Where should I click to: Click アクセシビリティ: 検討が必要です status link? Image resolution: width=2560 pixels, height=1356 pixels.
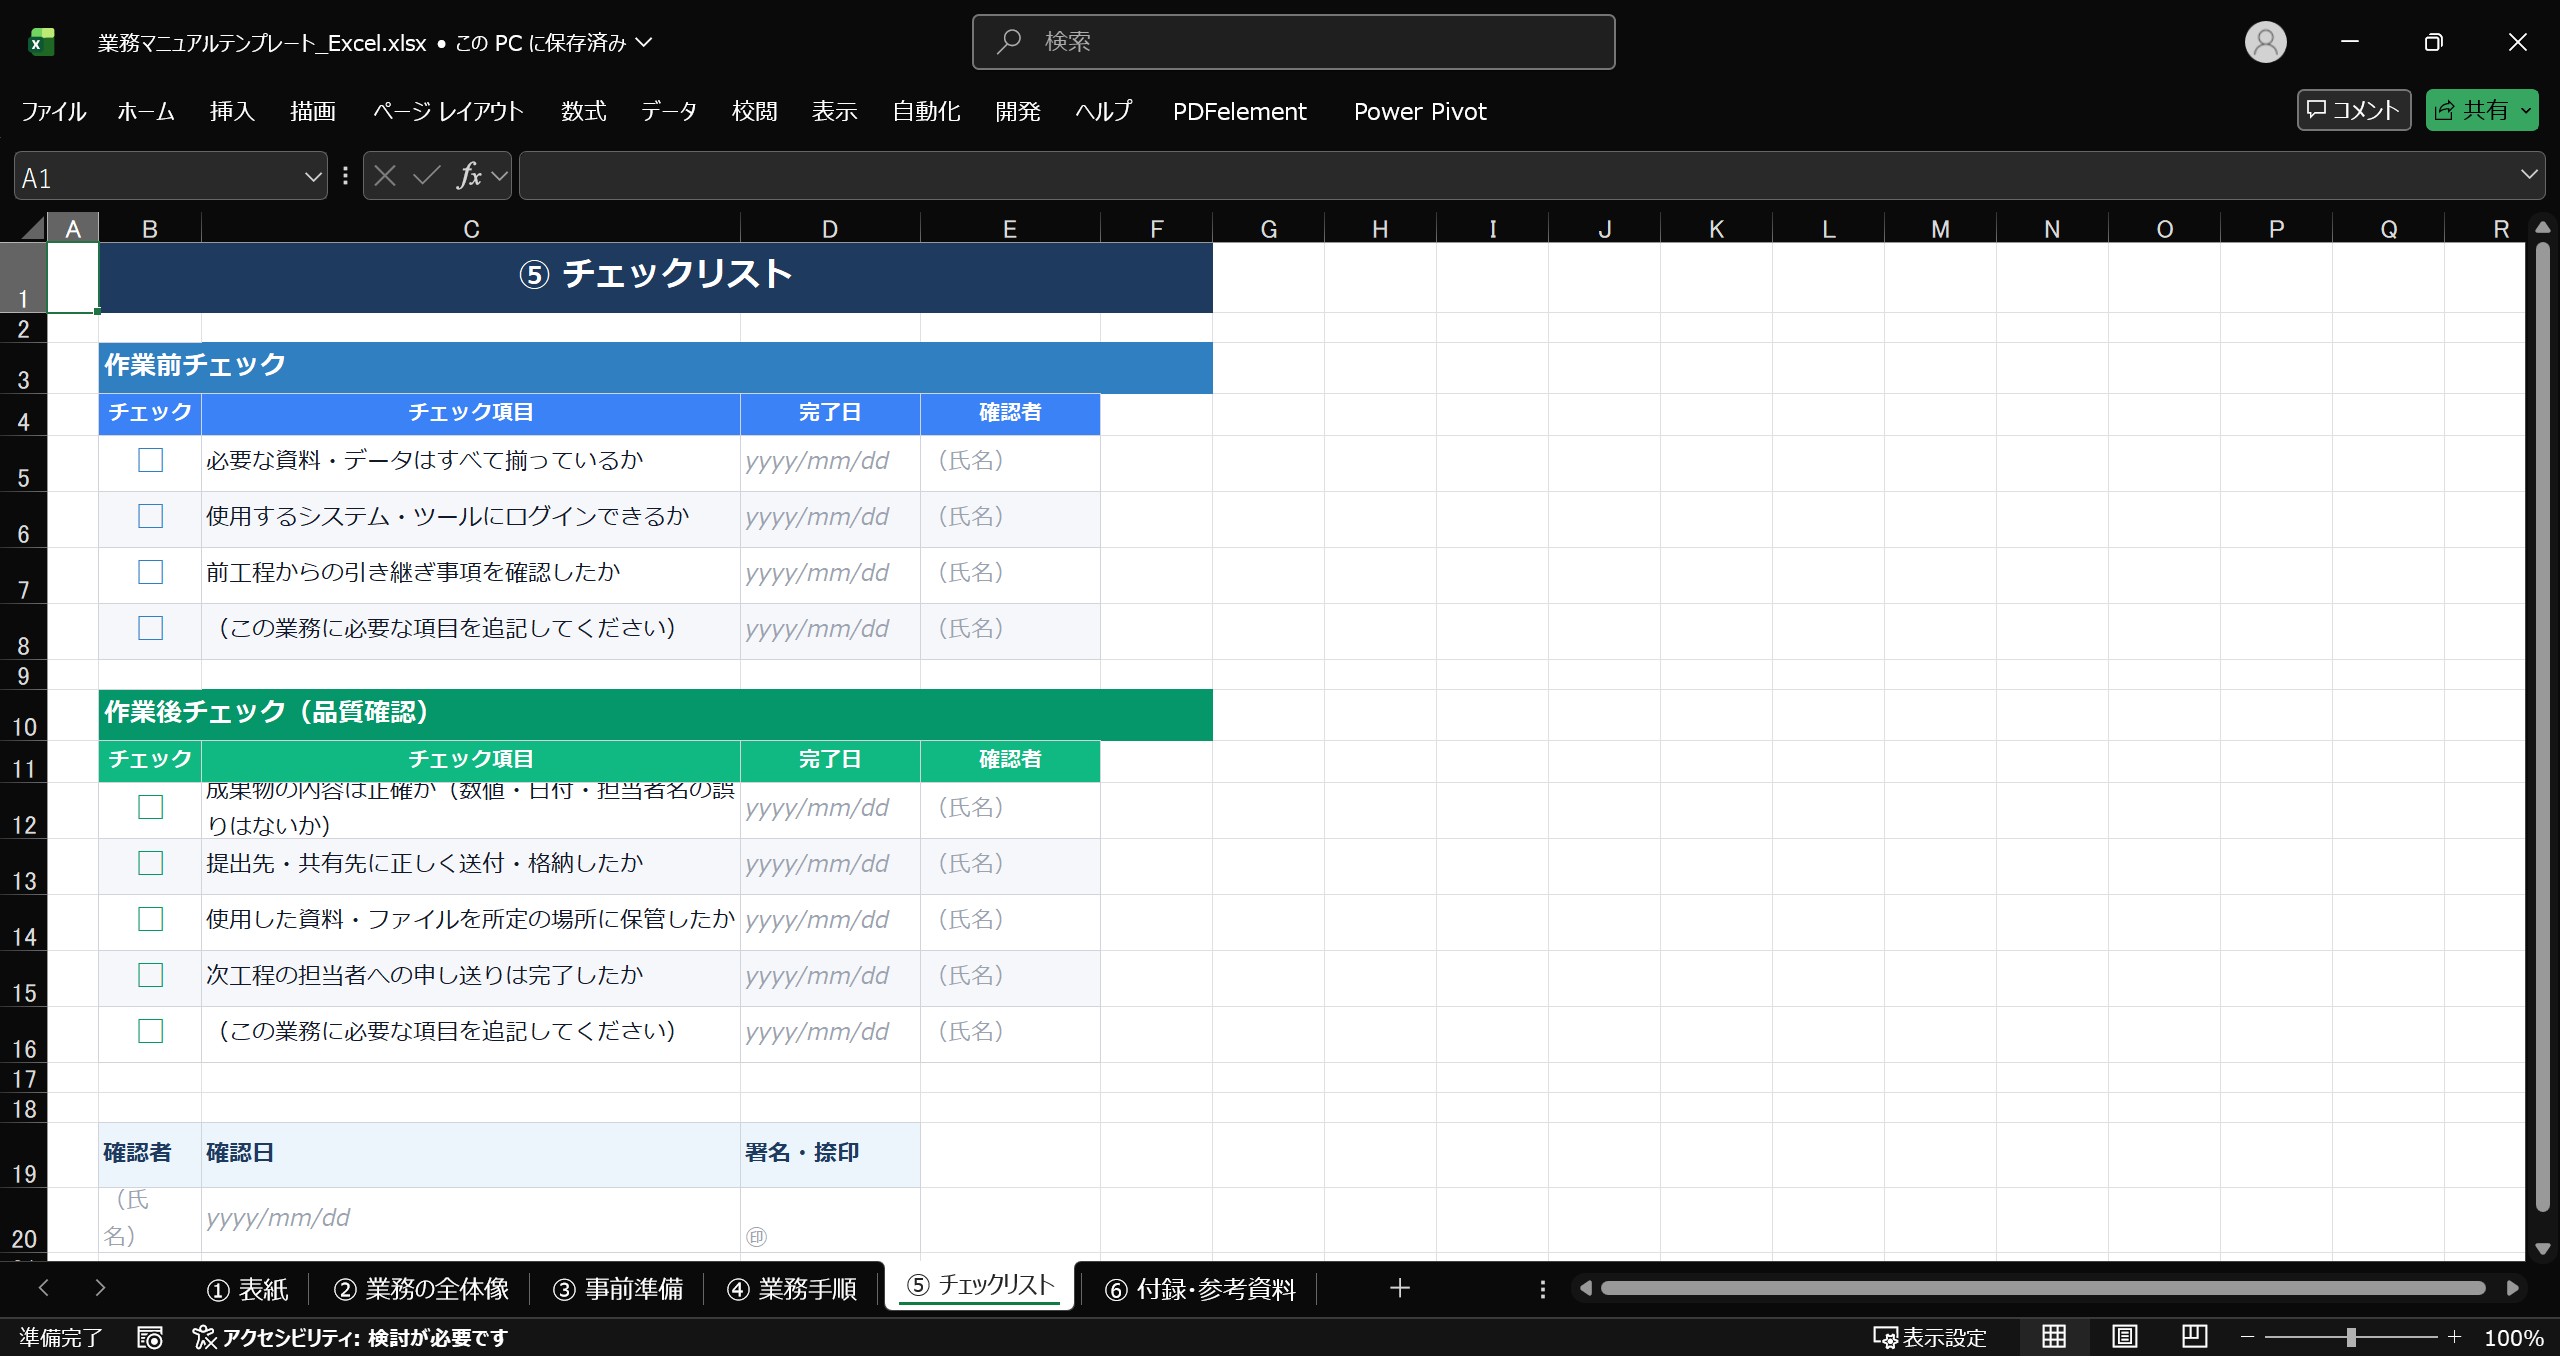(x=351, y=1337)
